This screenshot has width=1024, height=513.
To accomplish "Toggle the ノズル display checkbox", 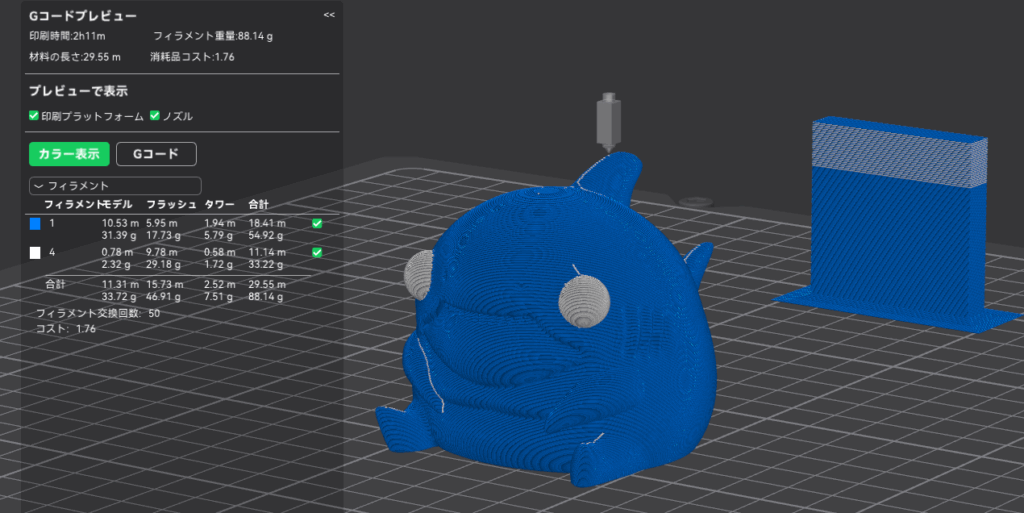I will tap(155, 116).
